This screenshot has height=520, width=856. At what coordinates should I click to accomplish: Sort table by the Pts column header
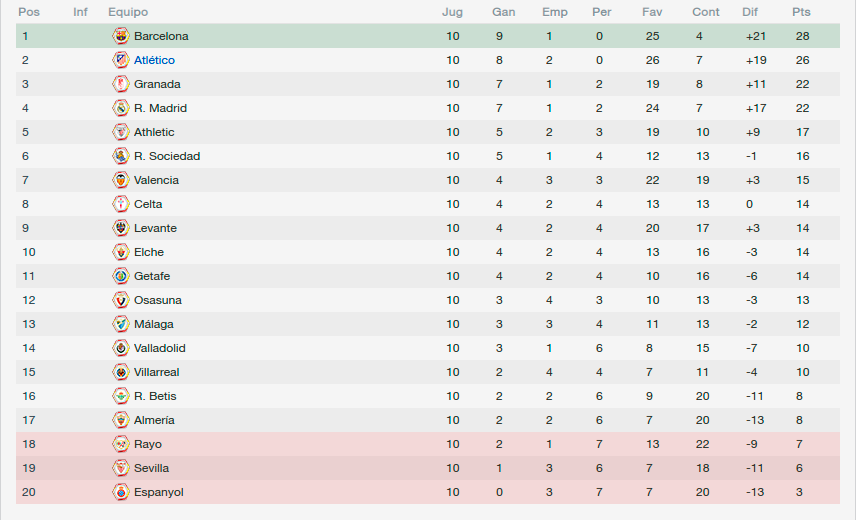coord(801,12)
